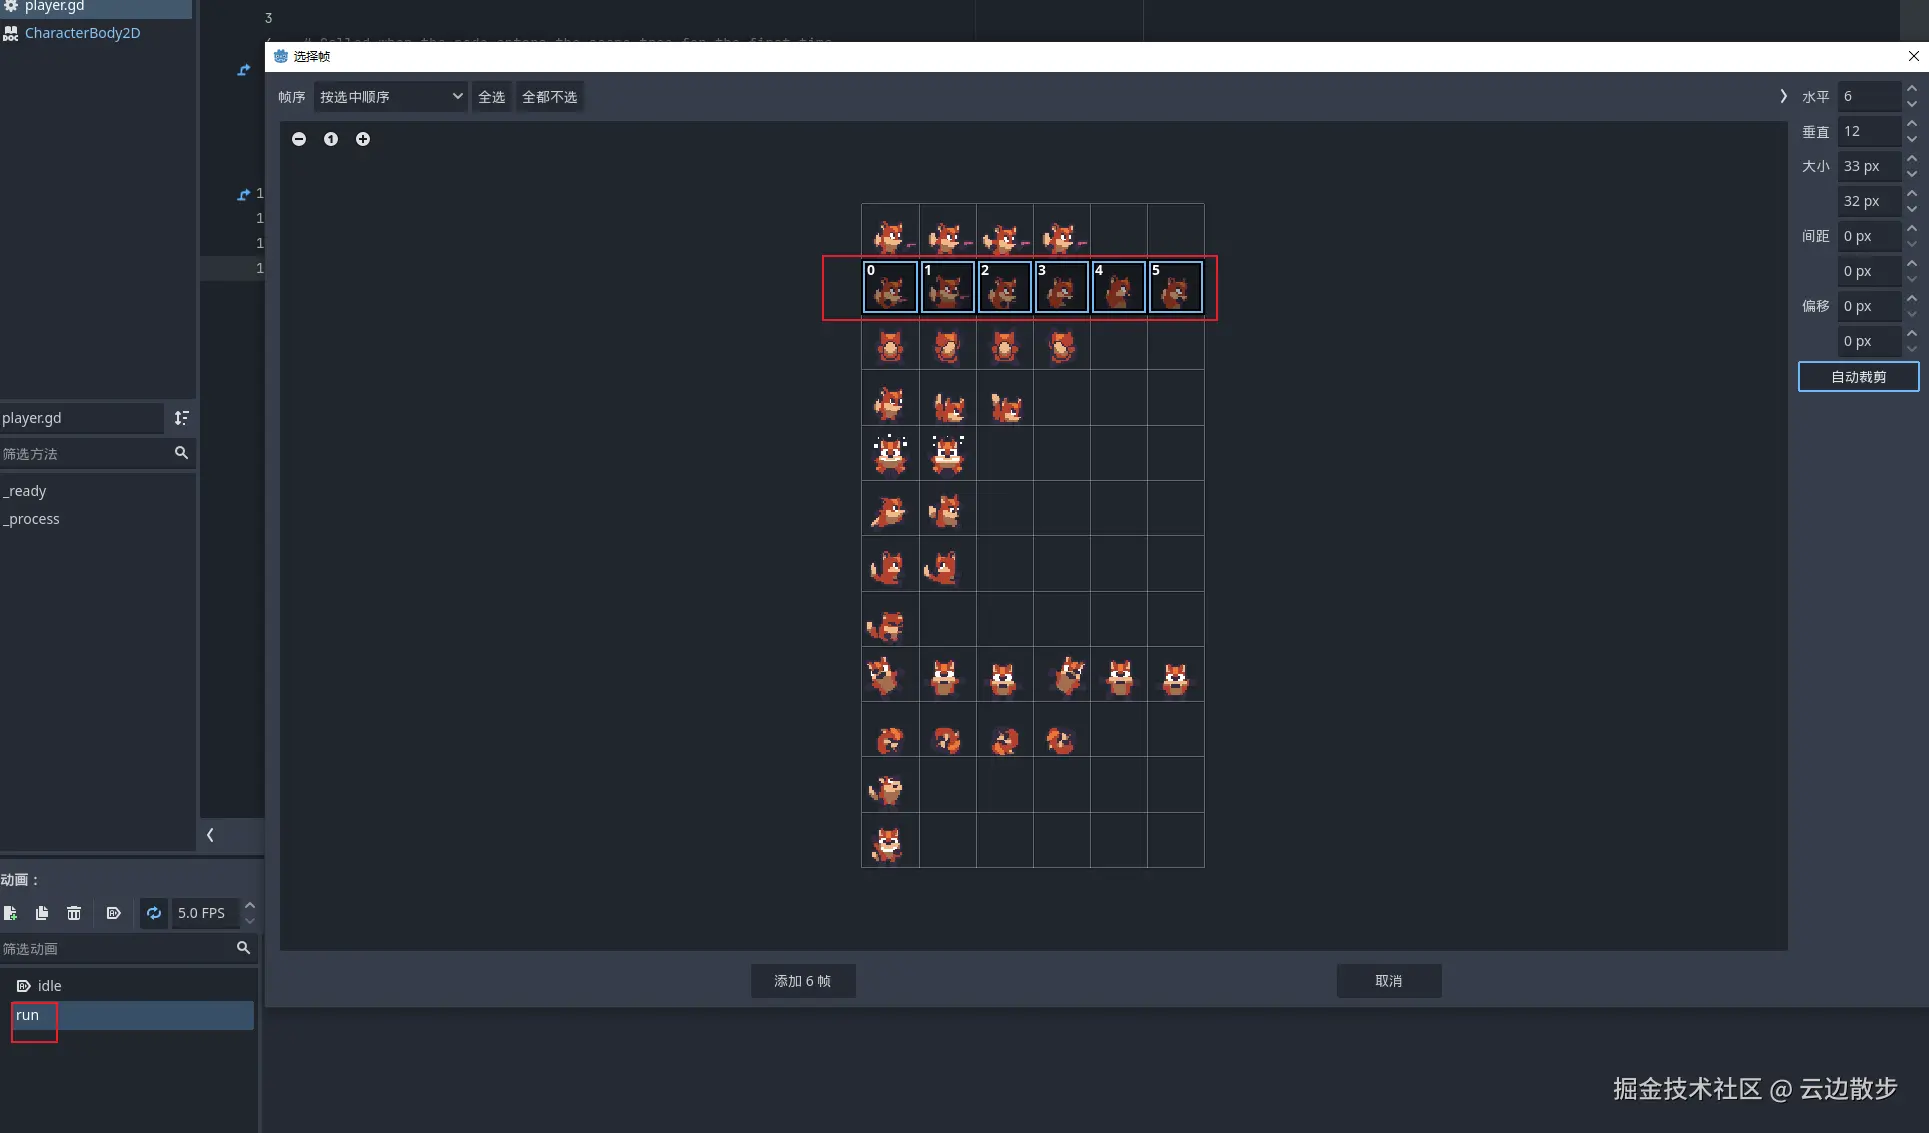Viewport: 1929px width, 1133px height.
Task: Click the method sort icon beside player.gd
Action: coord(181,418)
